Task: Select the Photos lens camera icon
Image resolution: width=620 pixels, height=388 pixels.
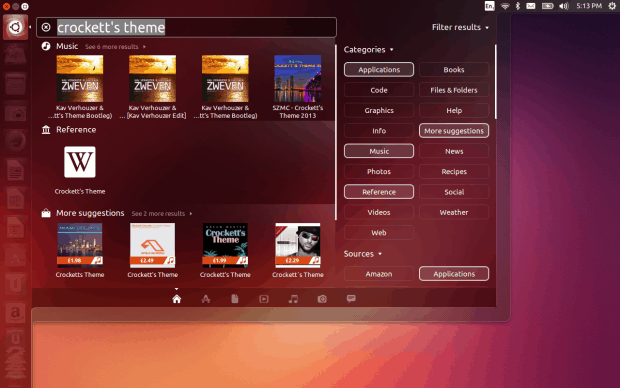Action: [x=322, y=299]
